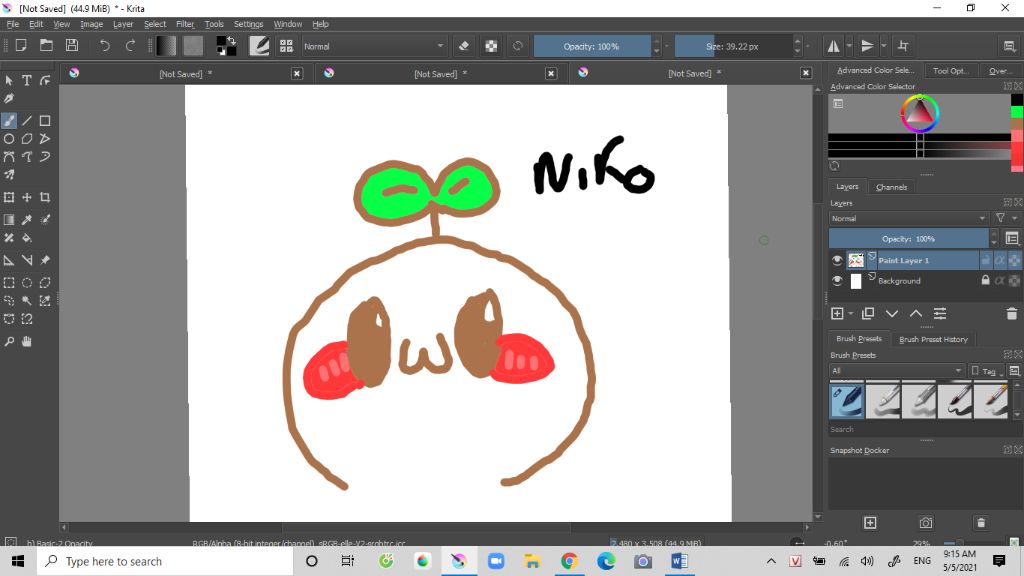Select the Rectangular Selection tool
1024x576 pixels.
9,283
